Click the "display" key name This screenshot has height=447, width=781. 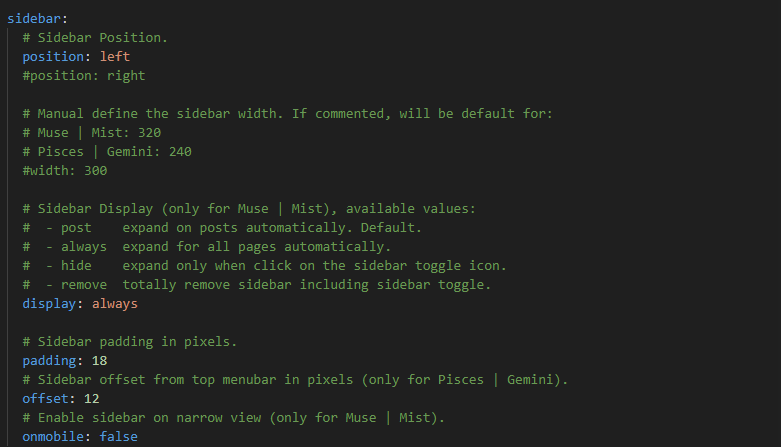(x=53, y=303)
